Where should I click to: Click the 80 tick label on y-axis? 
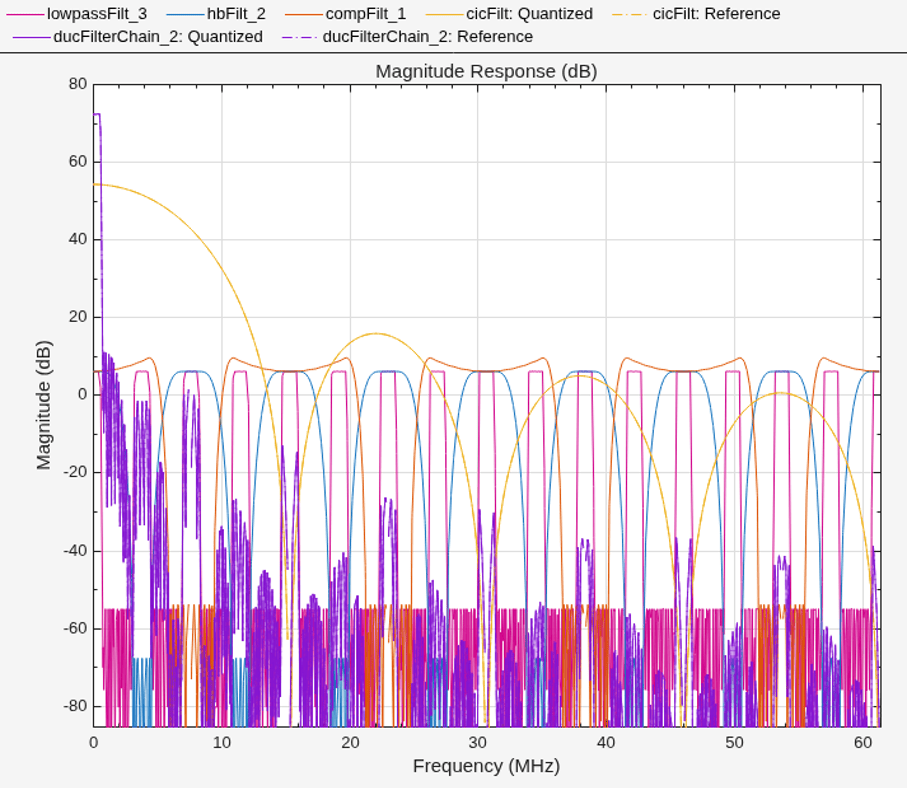point(78,84)
